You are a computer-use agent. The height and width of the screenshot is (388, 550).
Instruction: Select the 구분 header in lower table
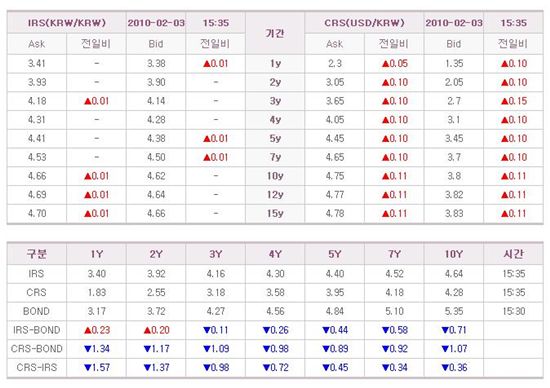(x=37, y=254)
